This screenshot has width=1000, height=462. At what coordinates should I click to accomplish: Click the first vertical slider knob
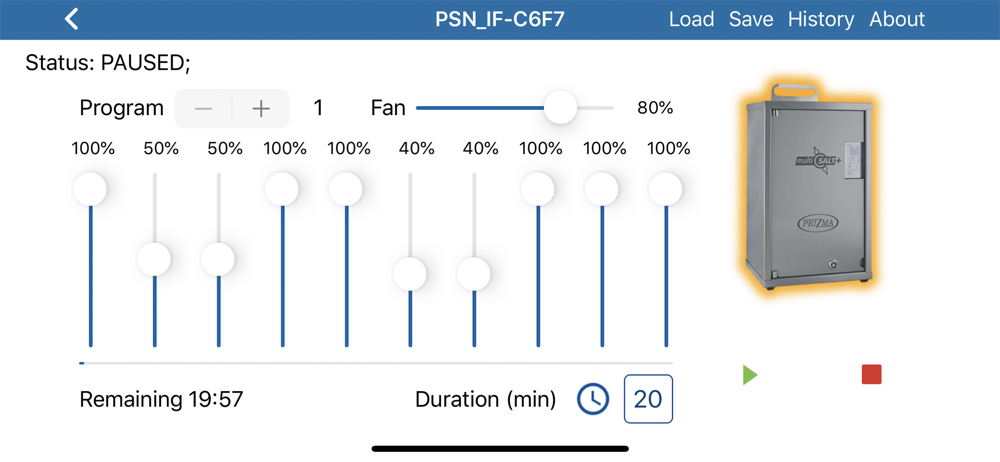[90, 188]
